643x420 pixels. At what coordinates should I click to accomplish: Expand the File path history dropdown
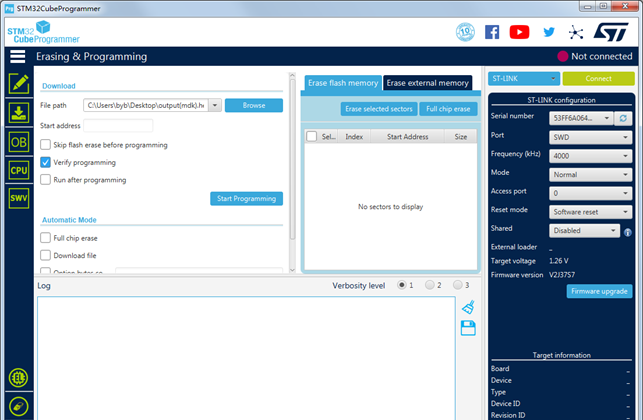(215, 105)
